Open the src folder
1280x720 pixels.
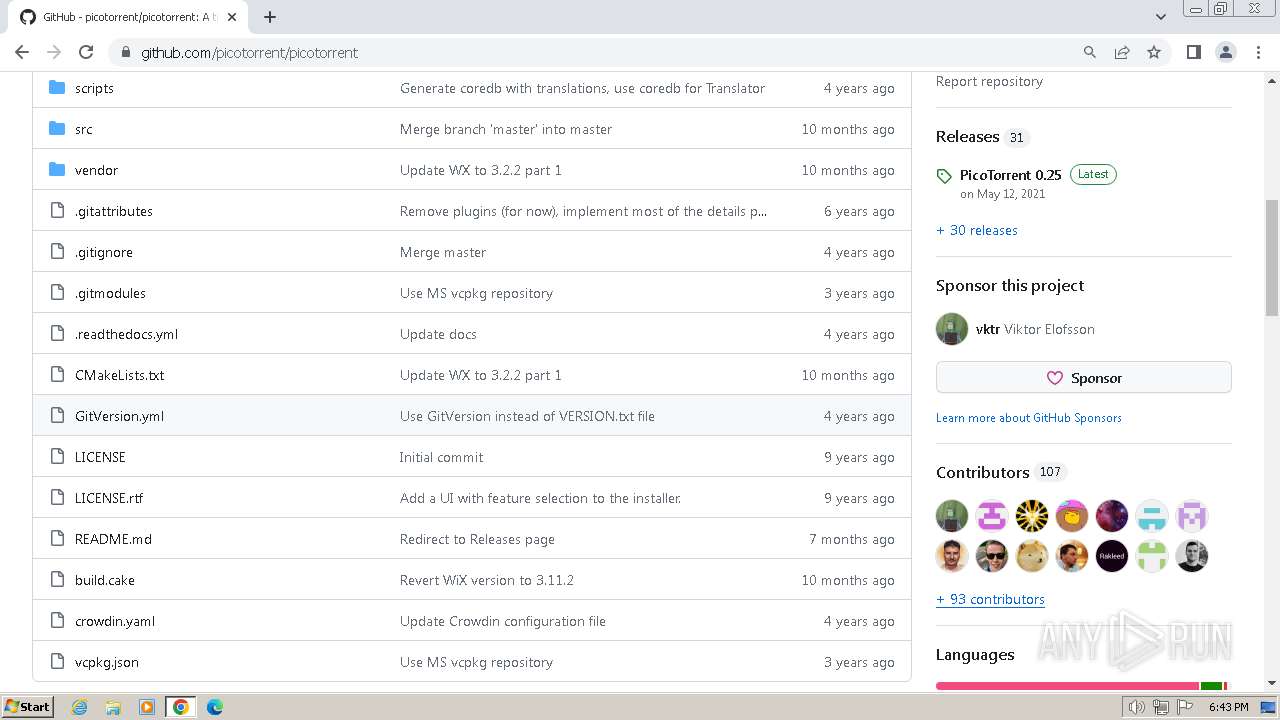click(84, 129)
